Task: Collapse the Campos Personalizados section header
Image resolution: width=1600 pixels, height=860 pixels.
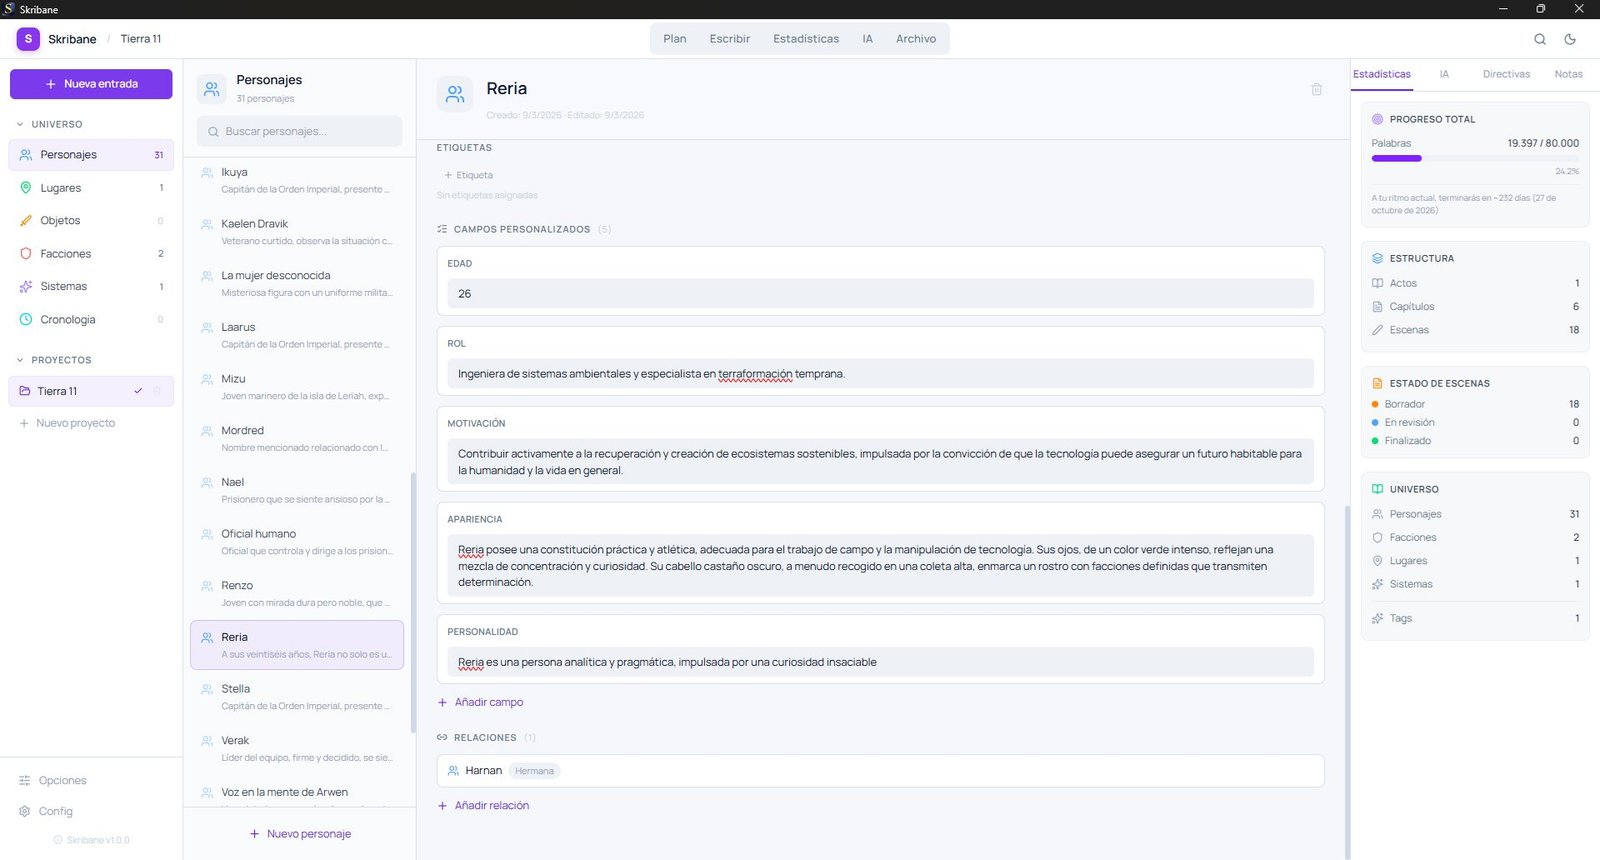Action: pyautogui.click(x=521, y=229)
